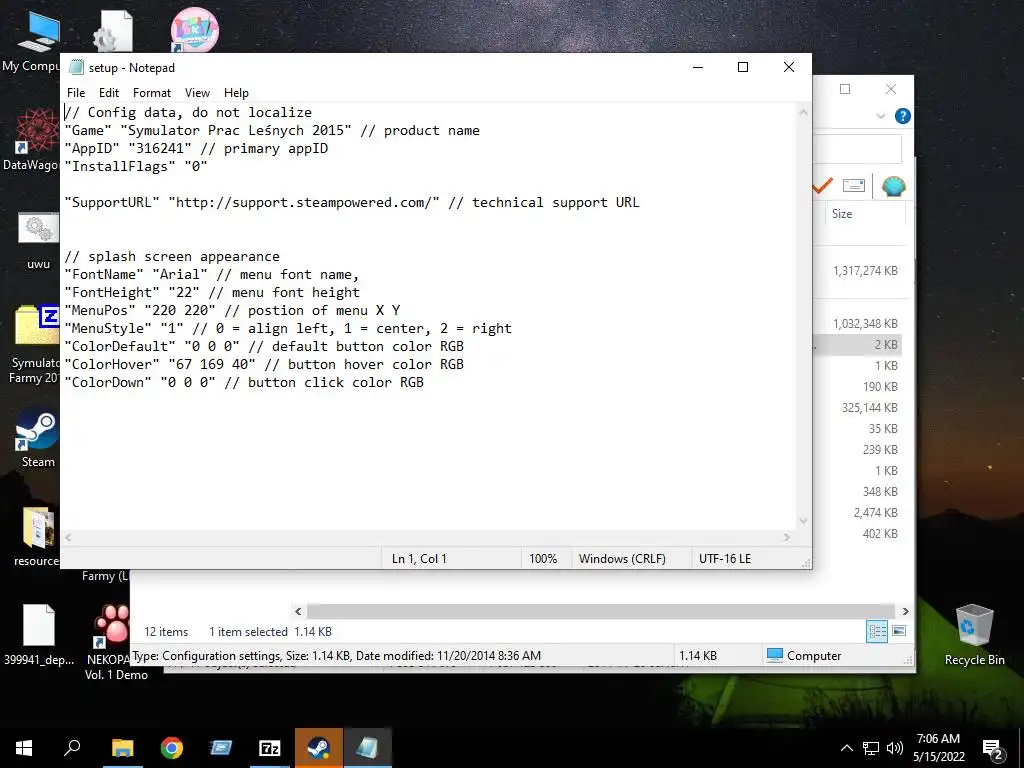
Task: Click the Steam icon on the taskbar
Action: pos(319,748)
